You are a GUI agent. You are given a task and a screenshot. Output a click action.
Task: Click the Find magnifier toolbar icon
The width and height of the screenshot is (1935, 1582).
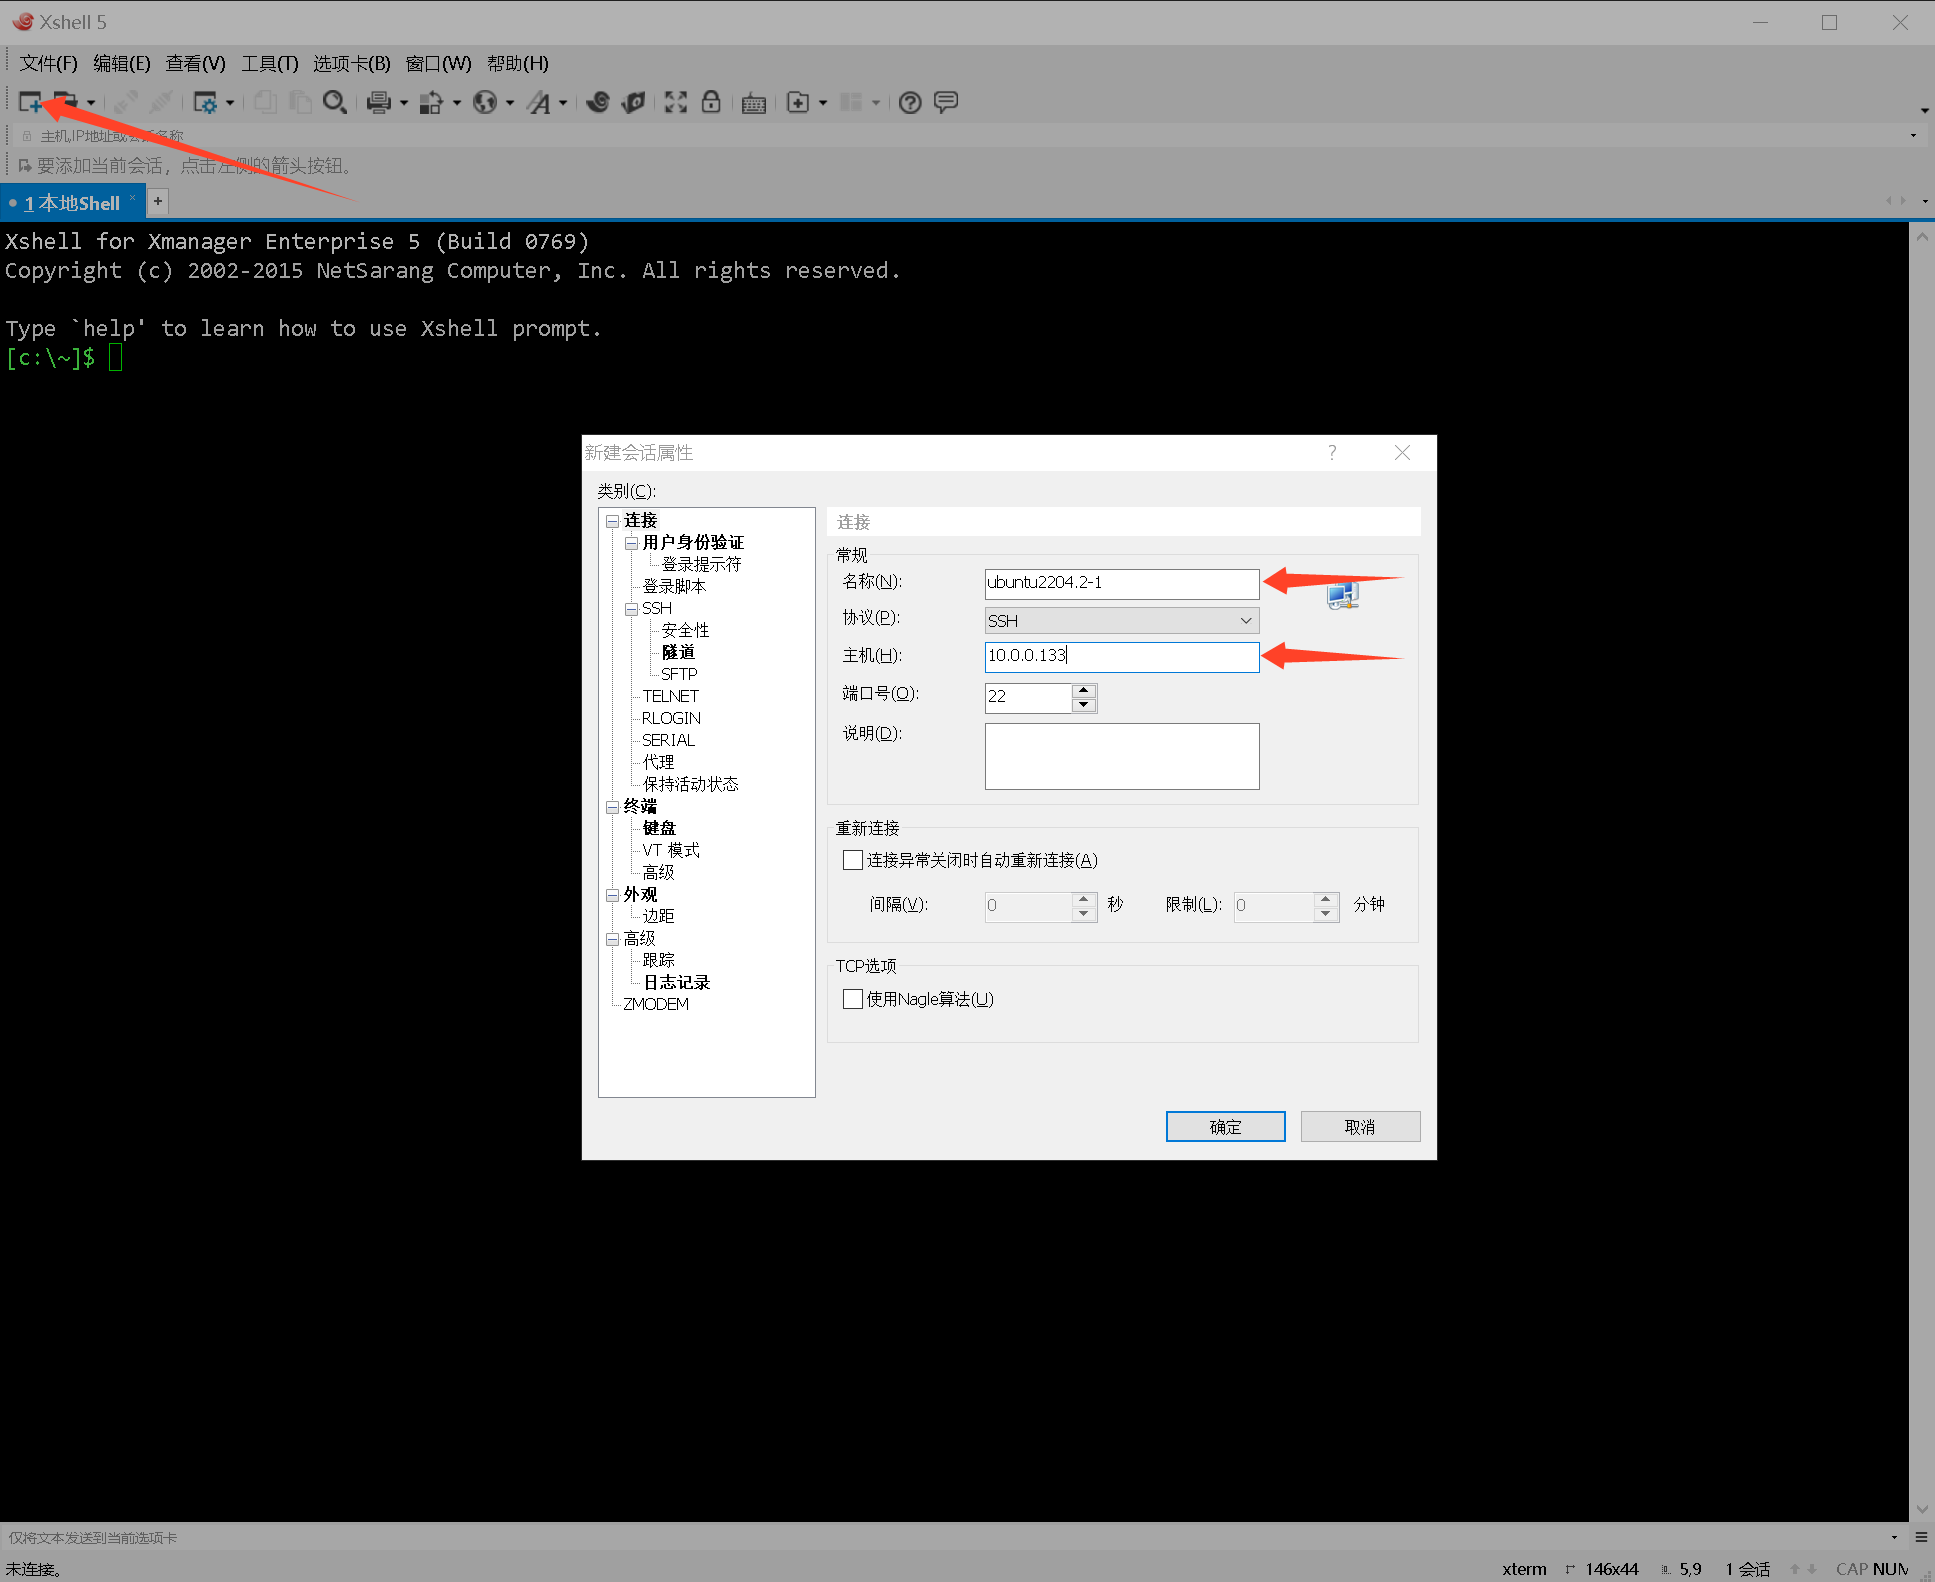(x=335, y=102)
